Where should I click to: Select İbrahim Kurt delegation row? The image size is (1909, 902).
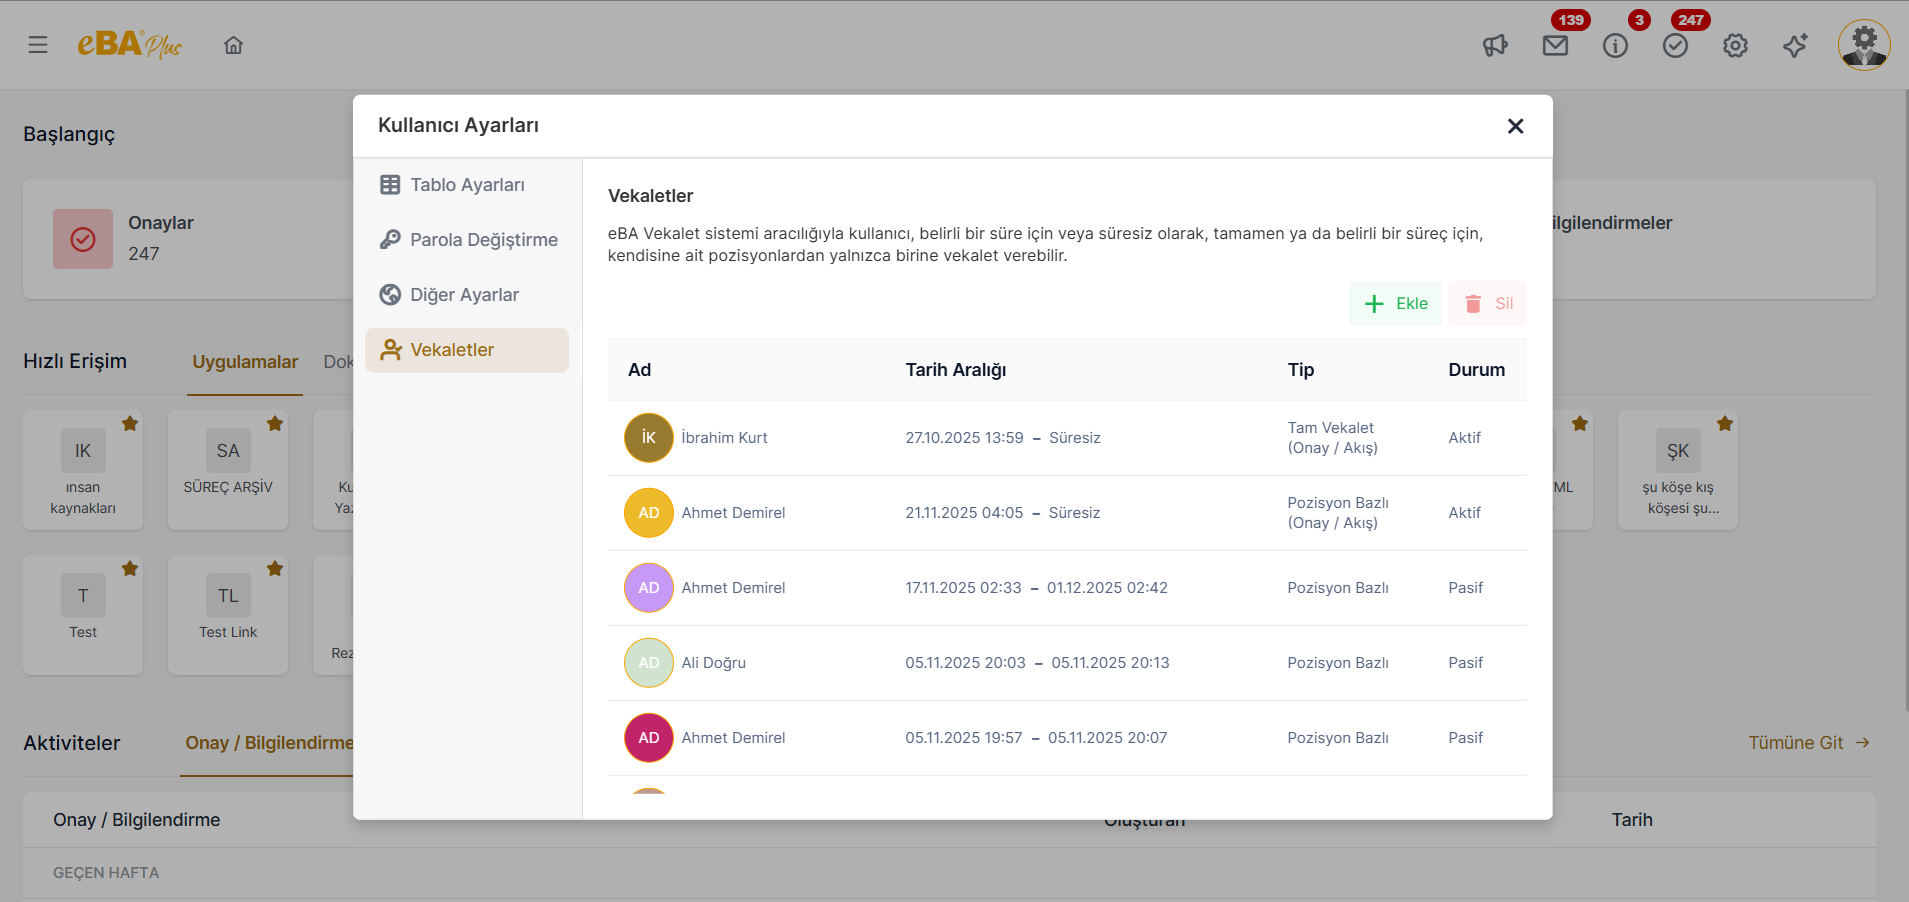click(1067, 438)
